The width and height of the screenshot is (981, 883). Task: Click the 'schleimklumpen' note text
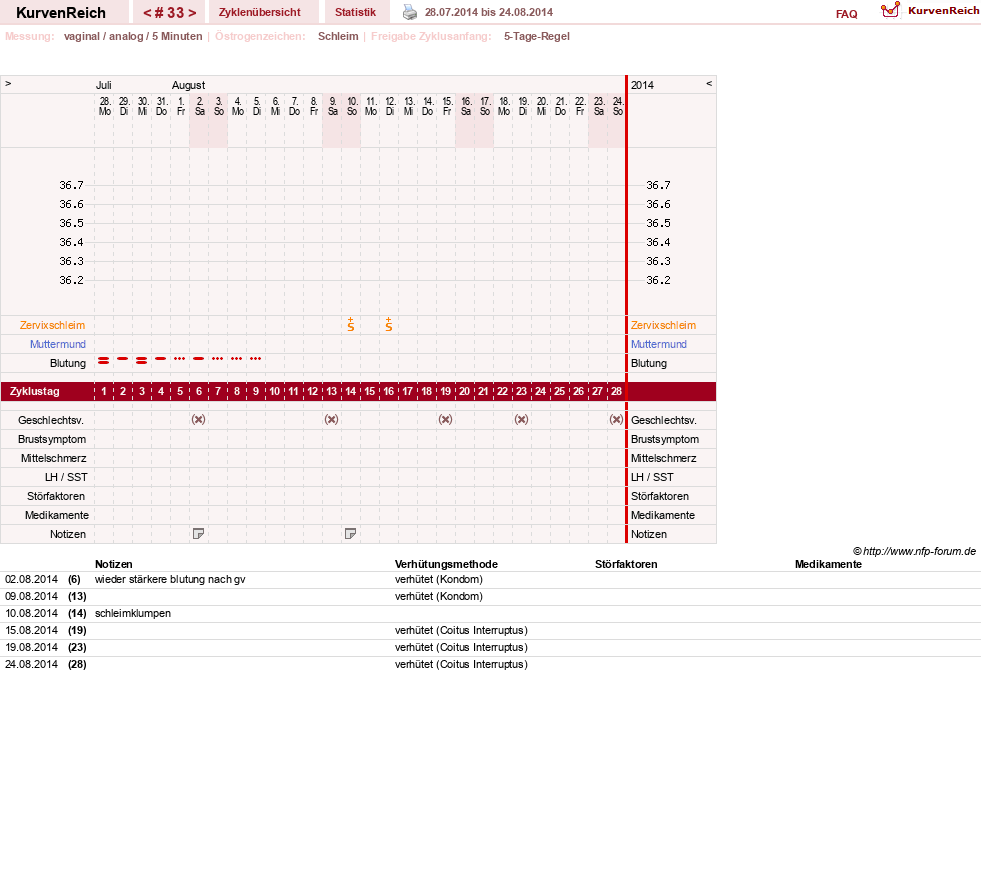coord(133,613)
